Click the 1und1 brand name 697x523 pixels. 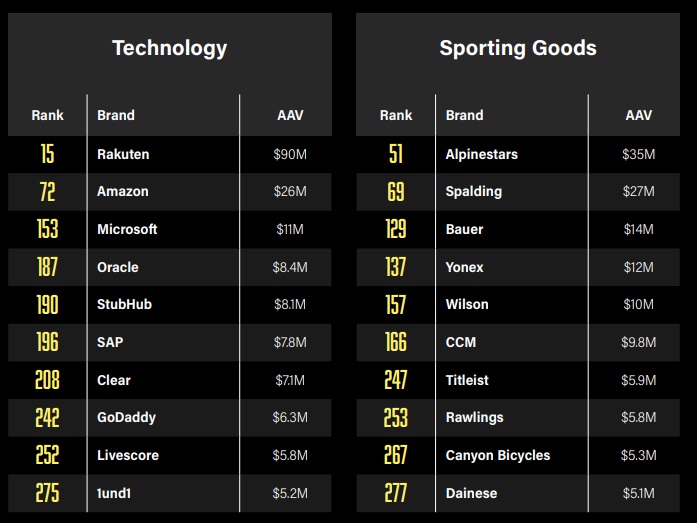coord(116,493)
